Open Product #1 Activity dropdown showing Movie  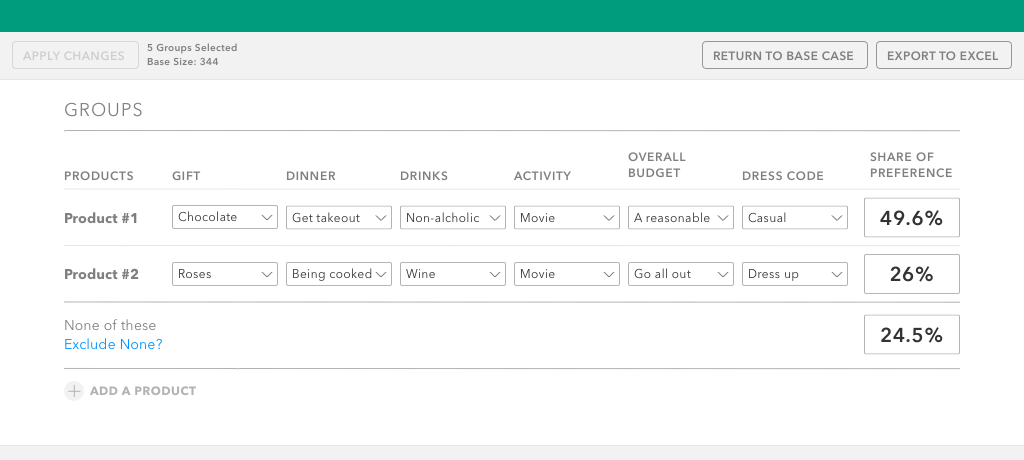[x=566, y=218]
